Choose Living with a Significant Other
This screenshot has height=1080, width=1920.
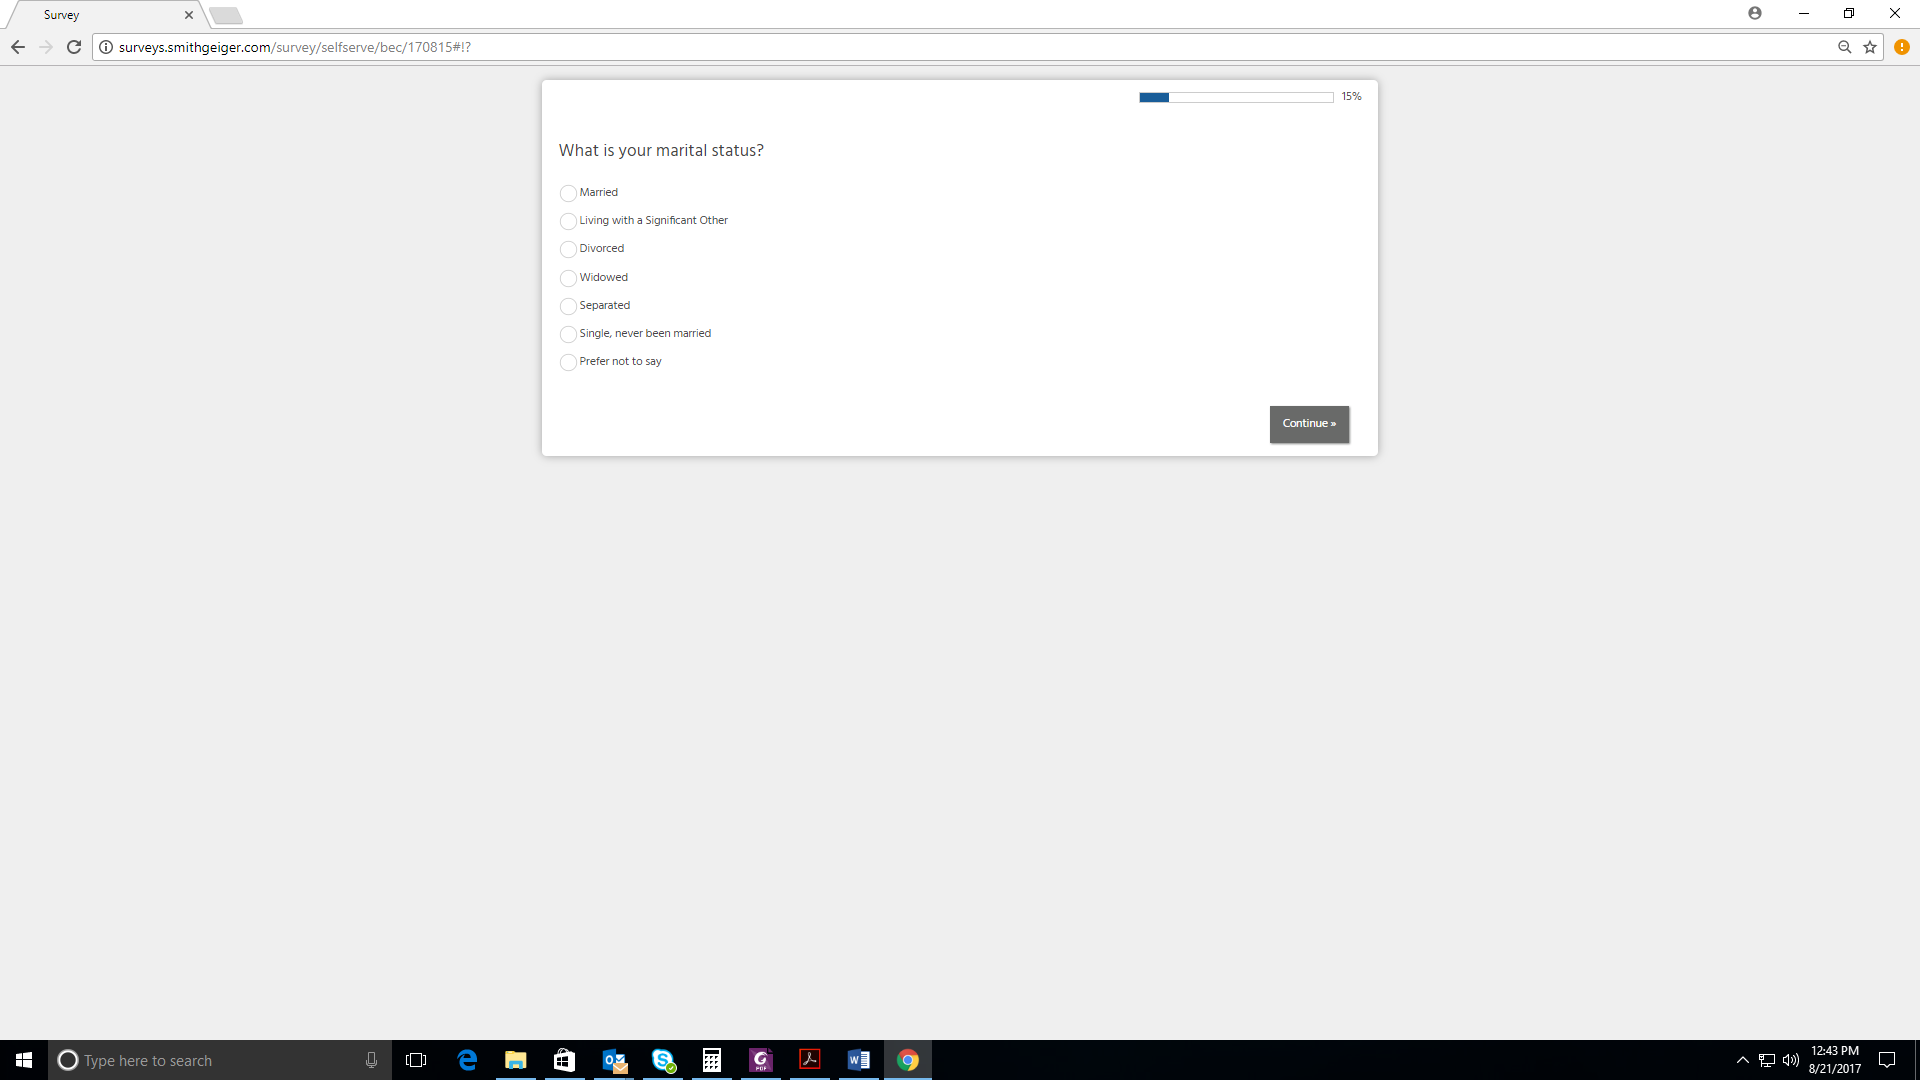[x=568, y=221]
